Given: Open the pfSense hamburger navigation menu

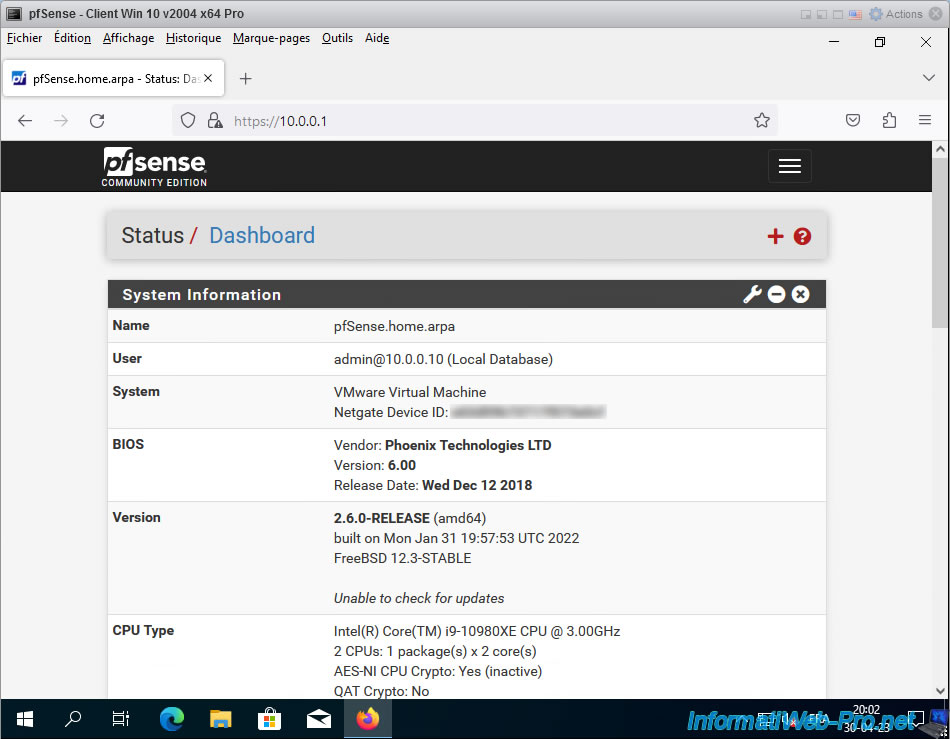Looking at the screenshot, I should tap(789, 165).
